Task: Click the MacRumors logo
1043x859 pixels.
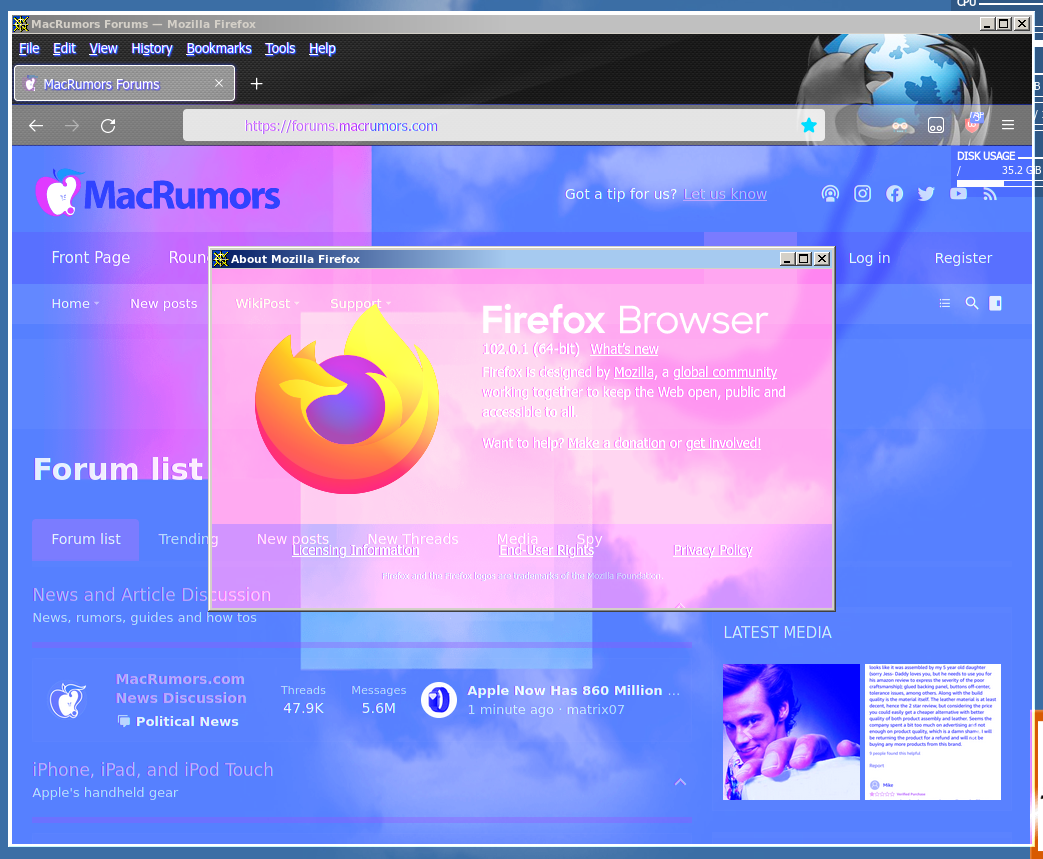Action: pyautogui.click(x=157, y=193)
